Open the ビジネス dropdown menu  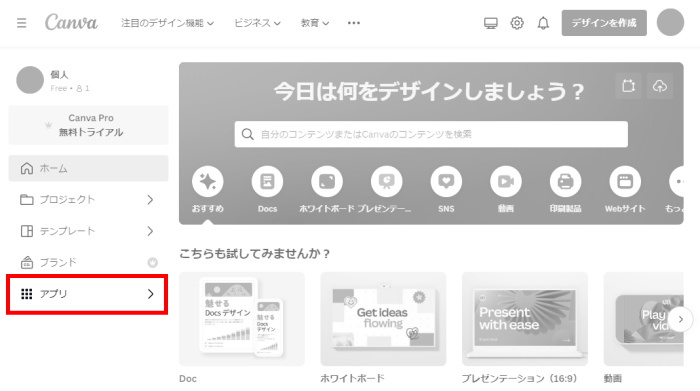[x=258, y=23]
